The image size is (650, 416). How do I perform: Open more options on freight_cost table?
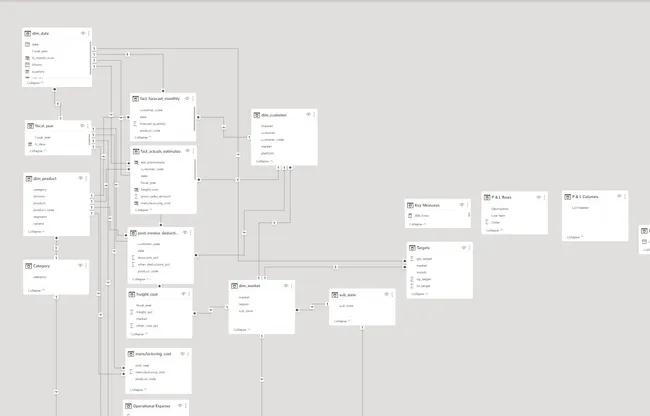(189, 294)
